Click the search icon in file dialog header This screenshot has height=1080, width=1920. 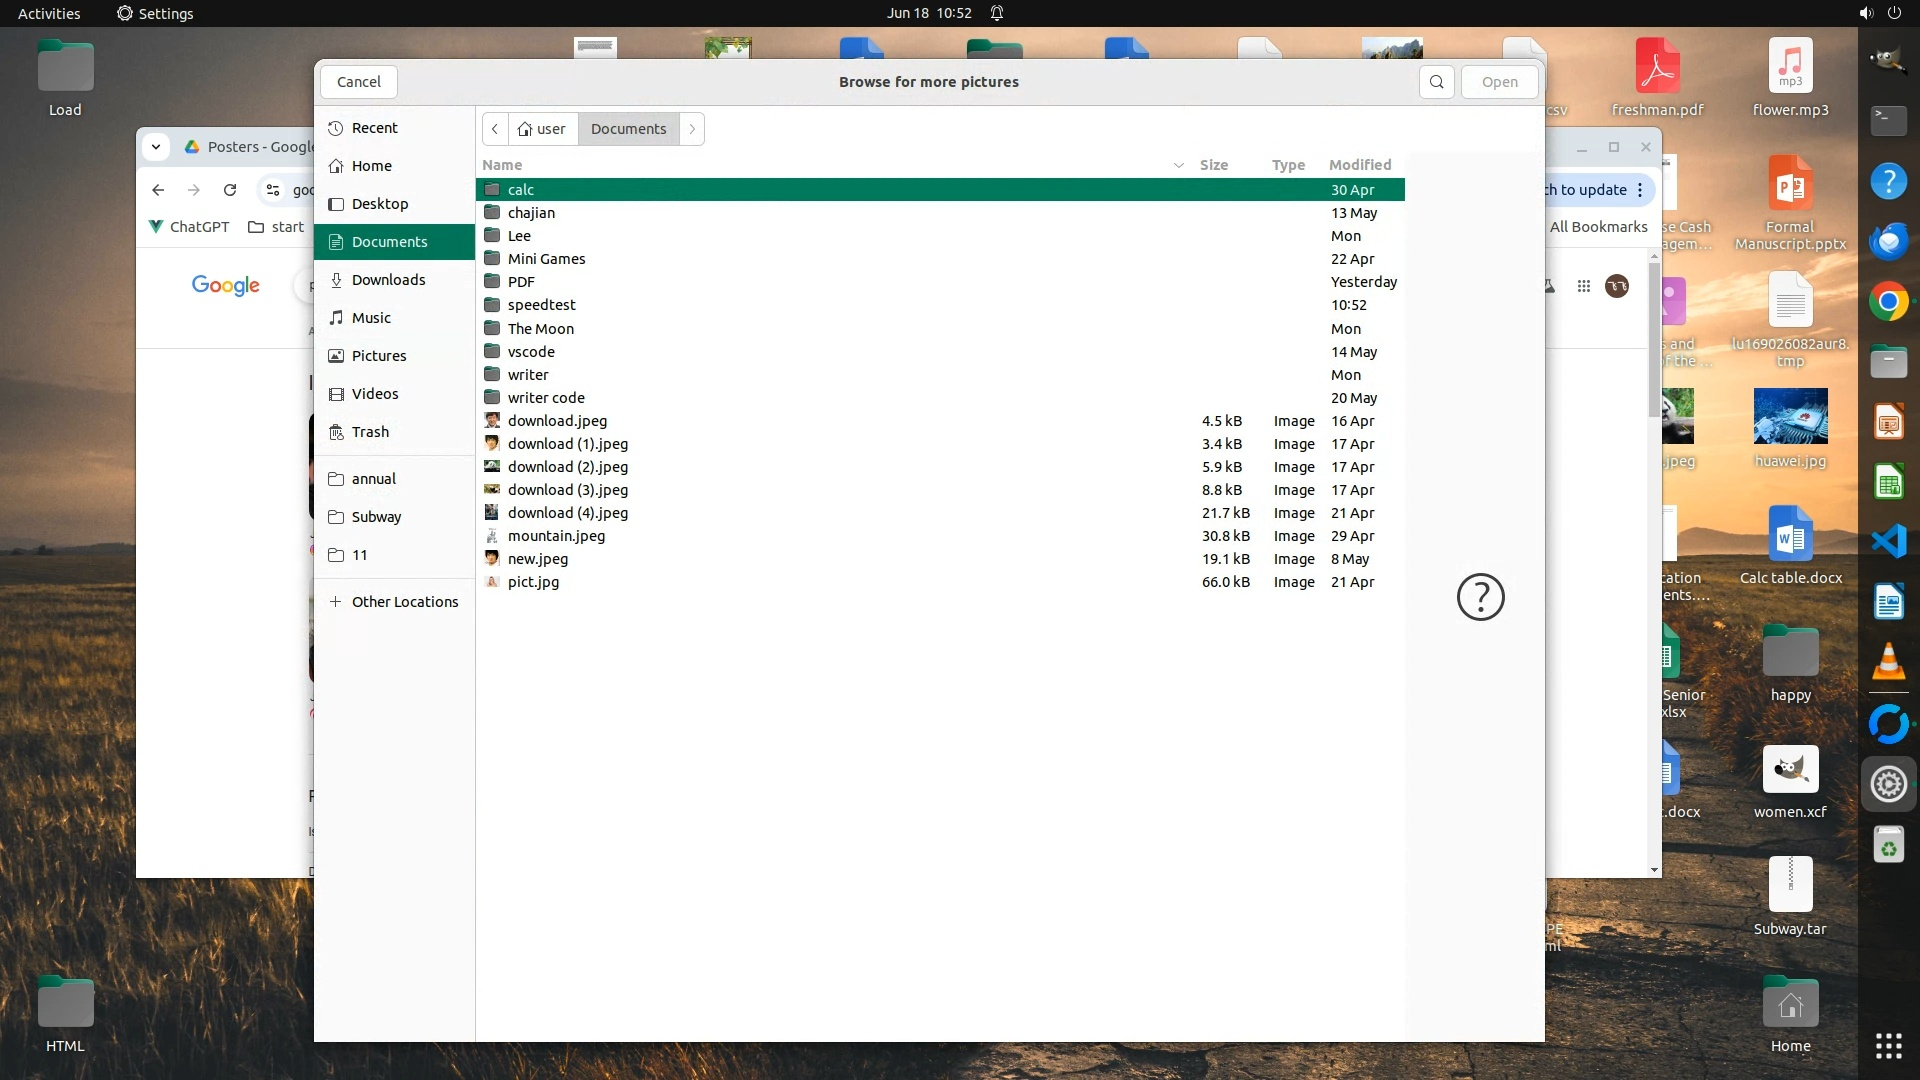coord(1436,82)
